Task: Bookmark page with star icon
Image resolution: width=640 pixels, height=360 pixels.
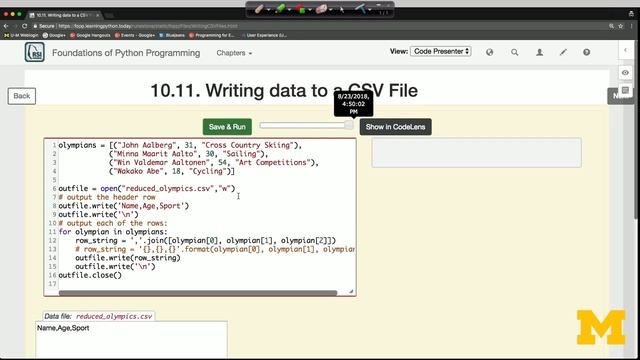Action: click(620, 26)
